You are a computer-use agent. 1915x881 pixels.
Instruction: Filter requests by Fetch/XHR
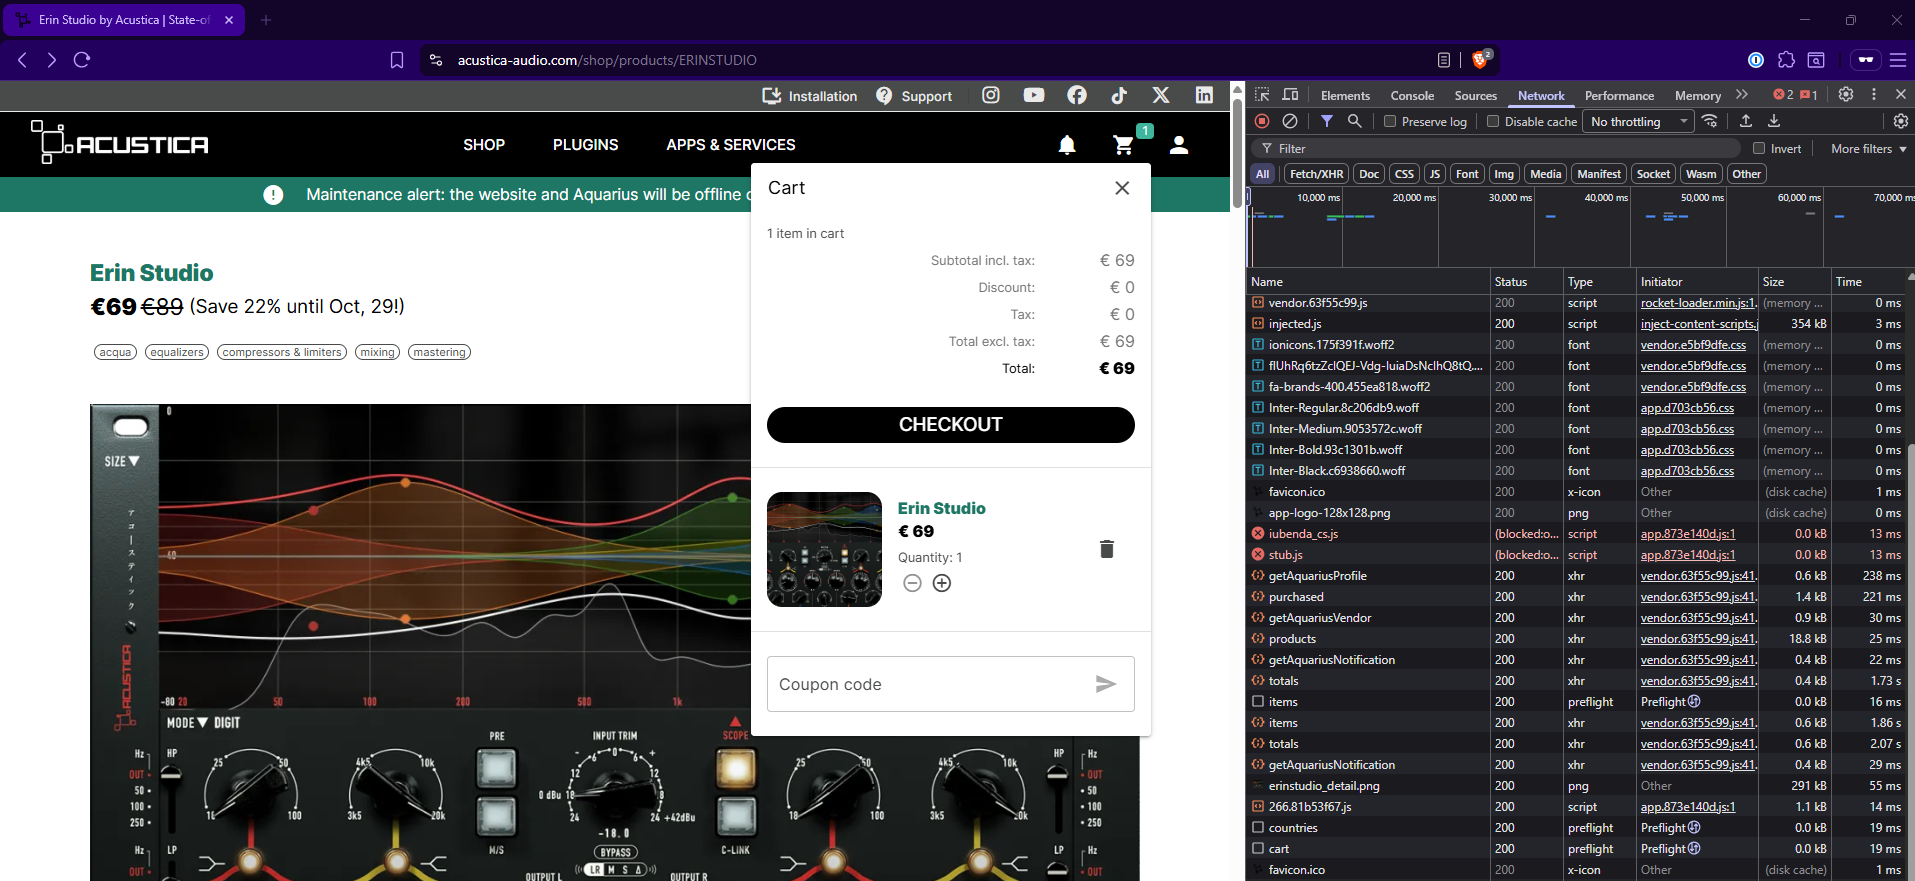click(1316, 174)
